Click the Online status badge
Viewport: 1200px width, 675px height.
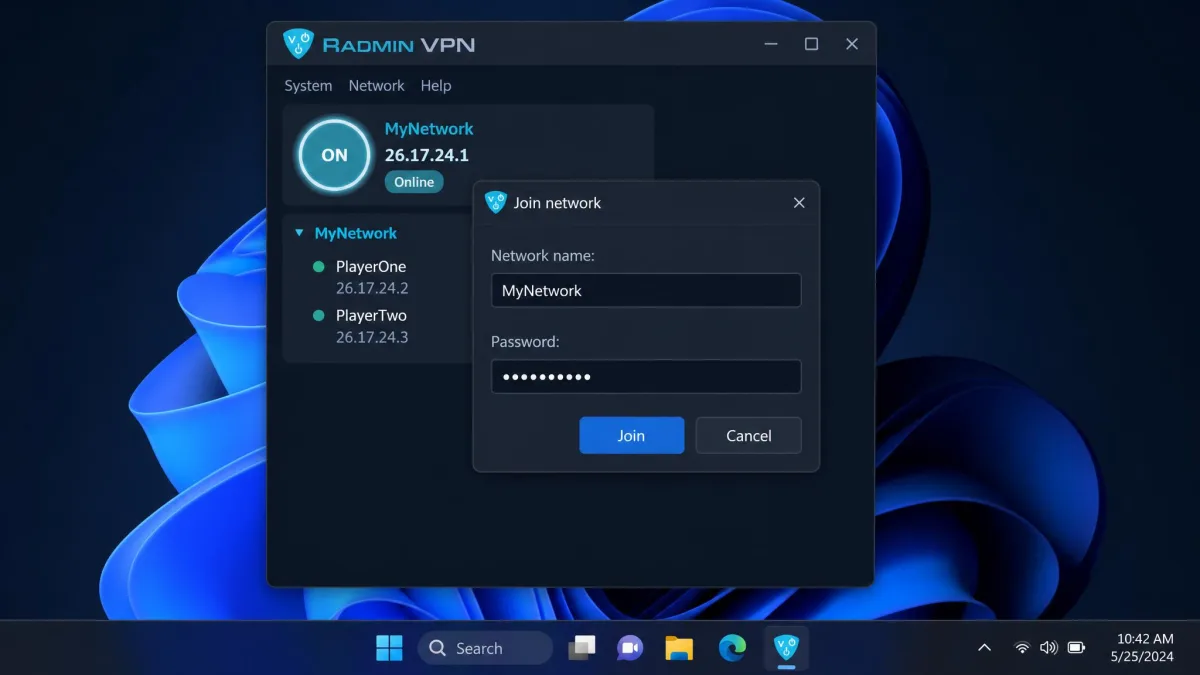coord(414,182)
